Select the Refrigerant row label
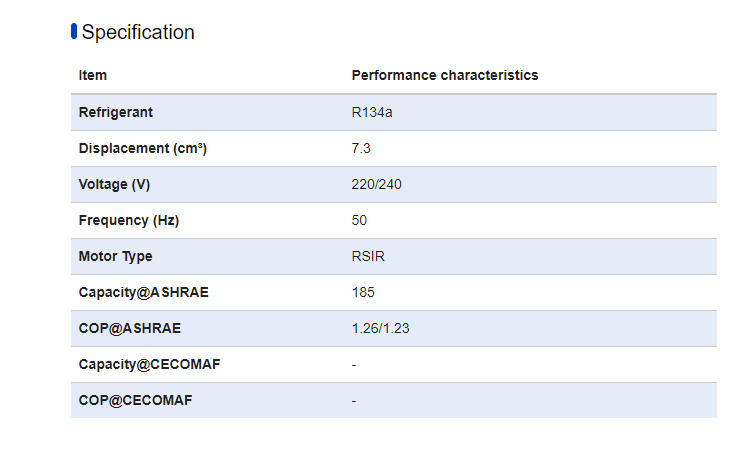 116,112
